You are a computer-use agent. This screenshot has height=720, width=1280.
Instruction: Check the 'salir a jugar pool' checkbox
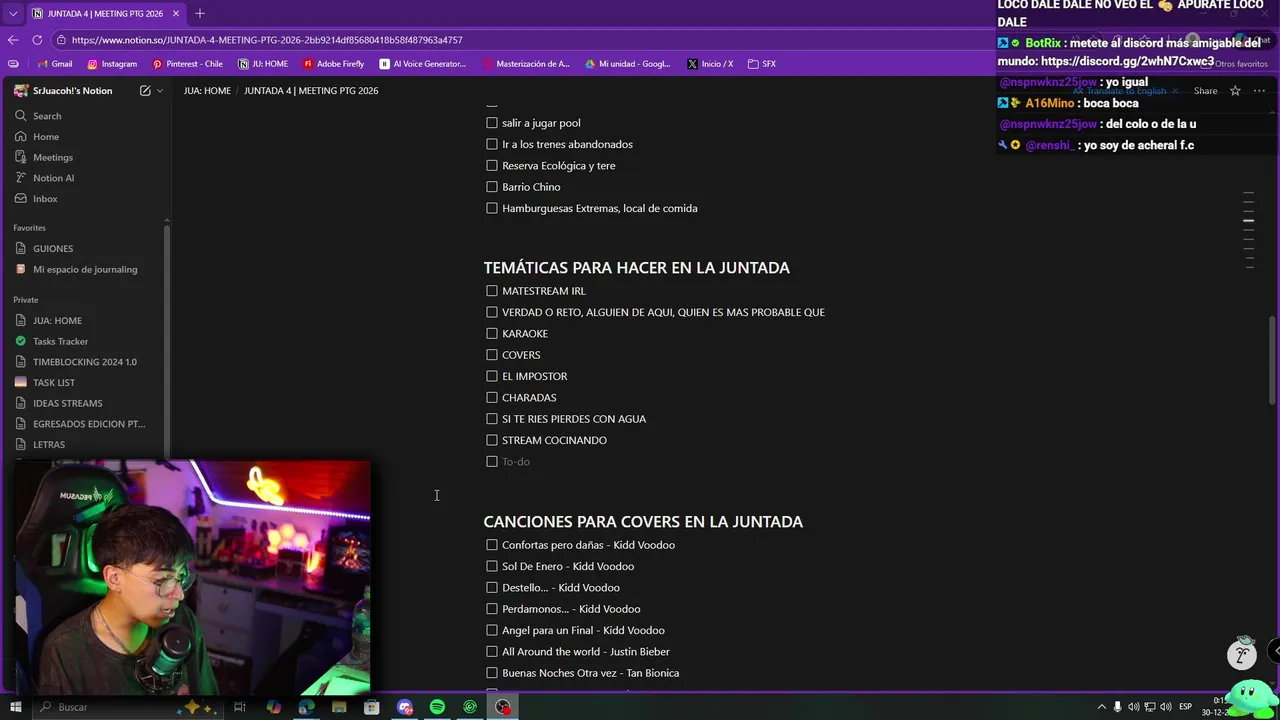click(x=492, y=123)
